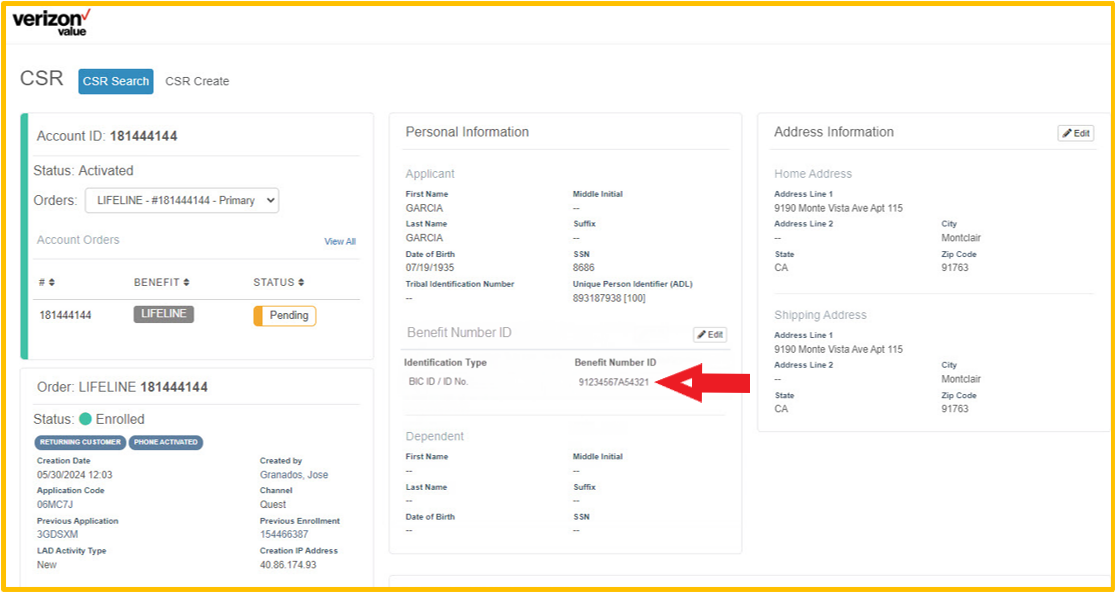The height and width of the screenshot is (592, 1117).
Task: Click Unique Person Identifier 893187938 [100]
Action: coord(609,298)
